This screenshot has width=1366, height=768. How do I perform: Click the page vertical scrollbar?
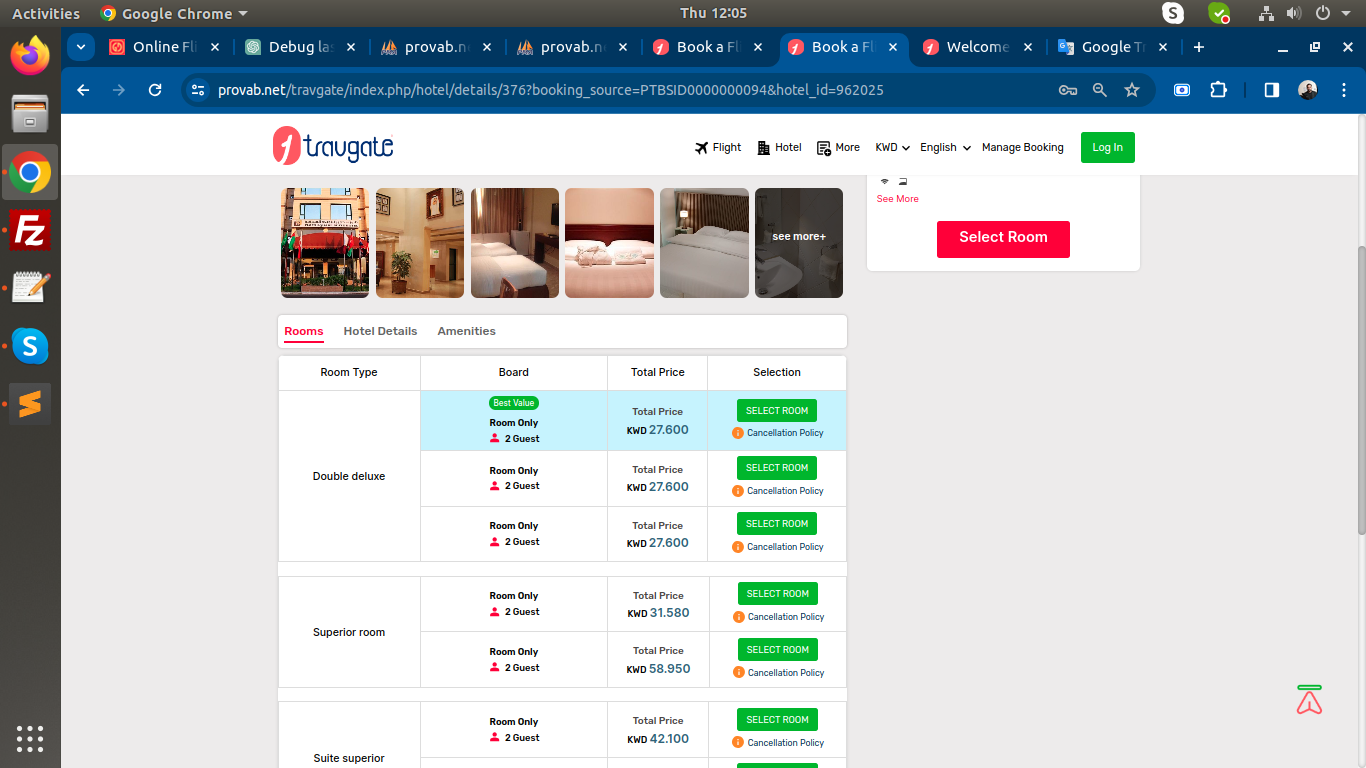click(1360, 390)
